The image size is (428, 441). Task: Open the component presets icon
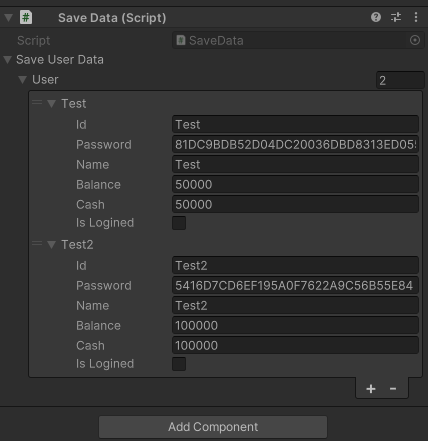coord(396,17)
